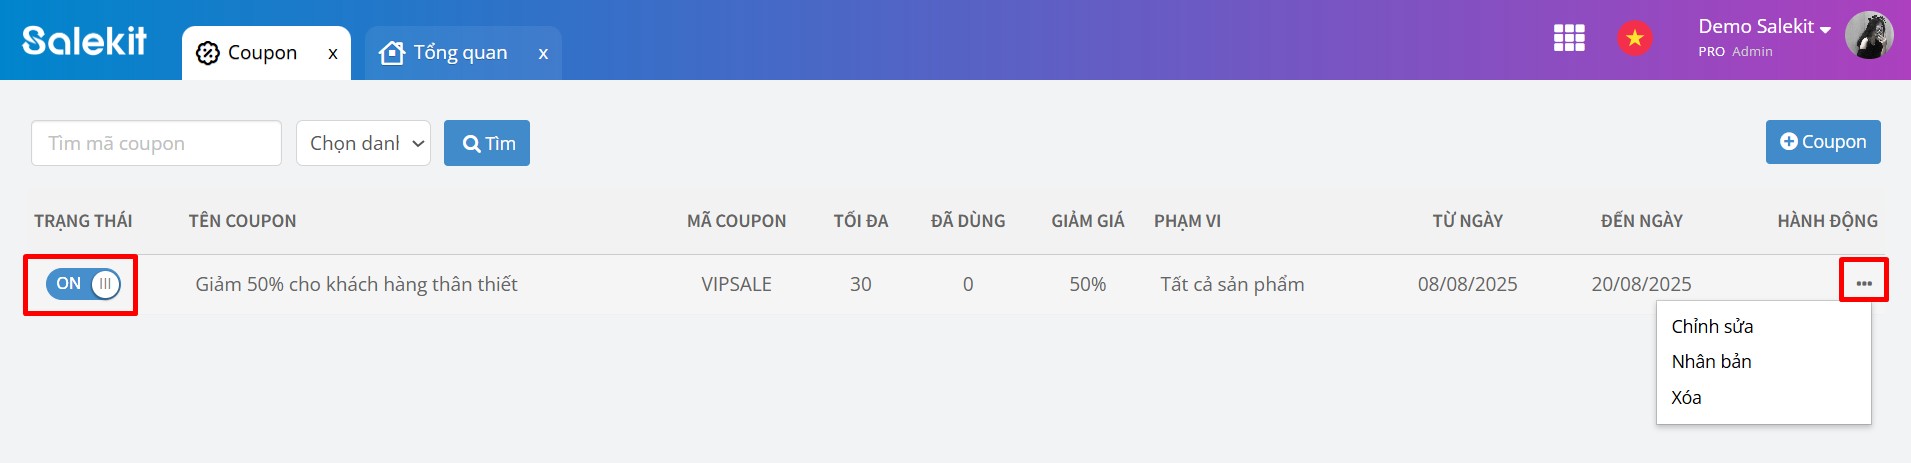Focus the Tìm mã coupon search field

[x=156, y=143]
